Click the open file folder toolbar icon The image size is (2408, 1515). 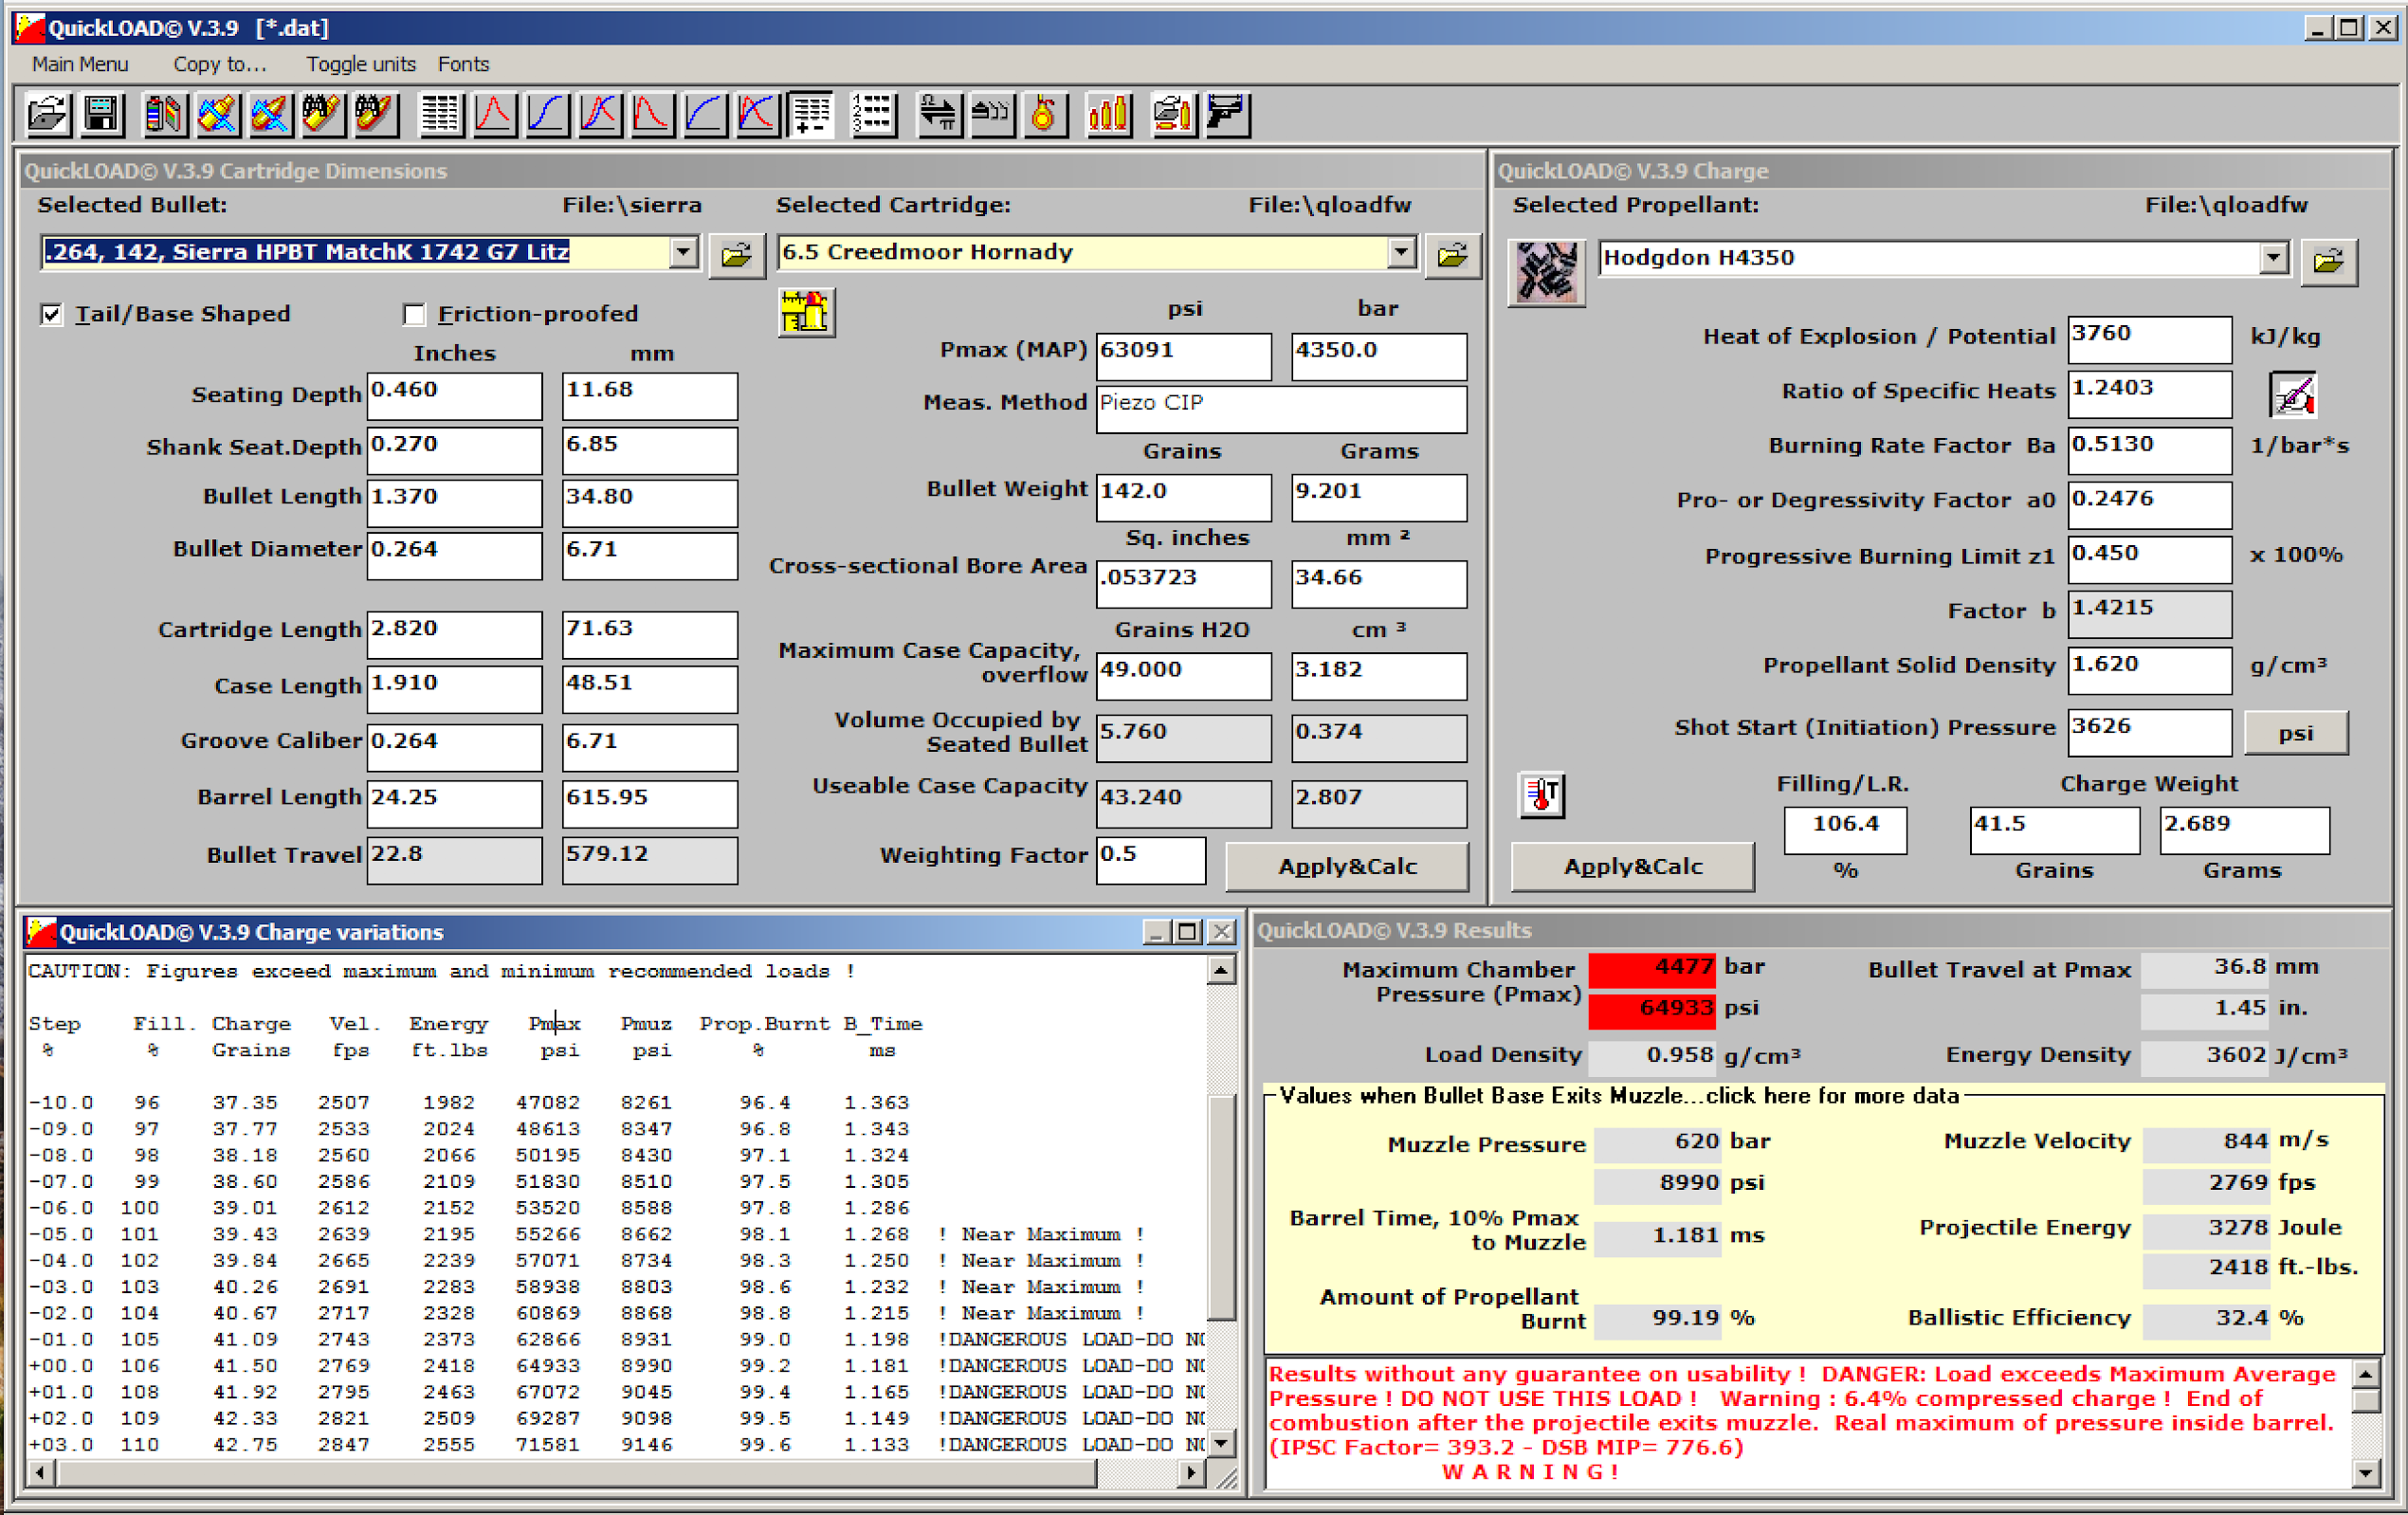[47, 114]
